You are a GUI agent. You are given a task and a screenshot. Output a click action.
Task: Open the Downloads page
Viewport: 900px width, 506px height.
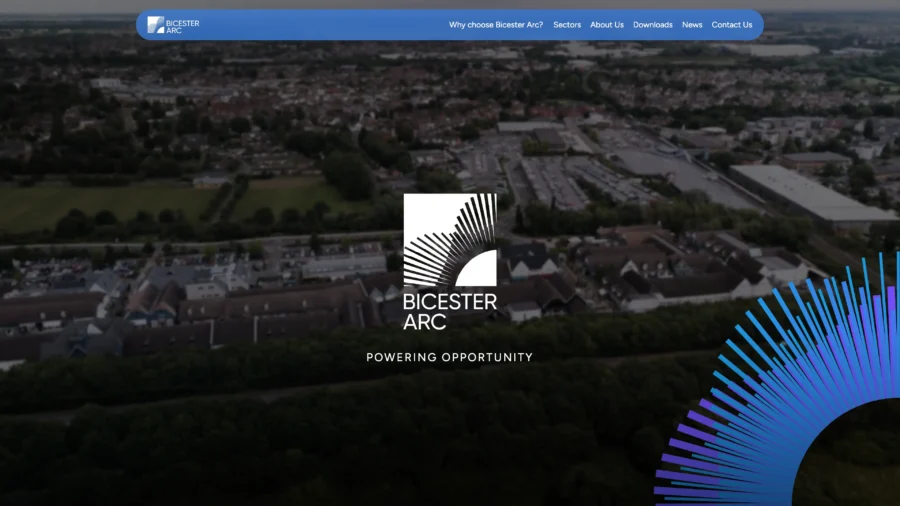[x=653, y=25]
